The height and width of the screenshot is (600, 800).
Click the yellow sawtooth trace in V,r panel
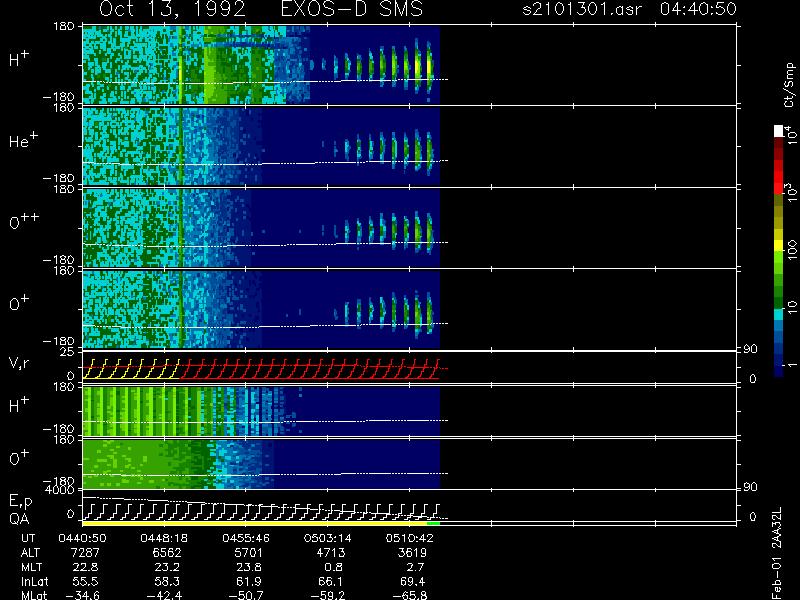click(131, 369)
